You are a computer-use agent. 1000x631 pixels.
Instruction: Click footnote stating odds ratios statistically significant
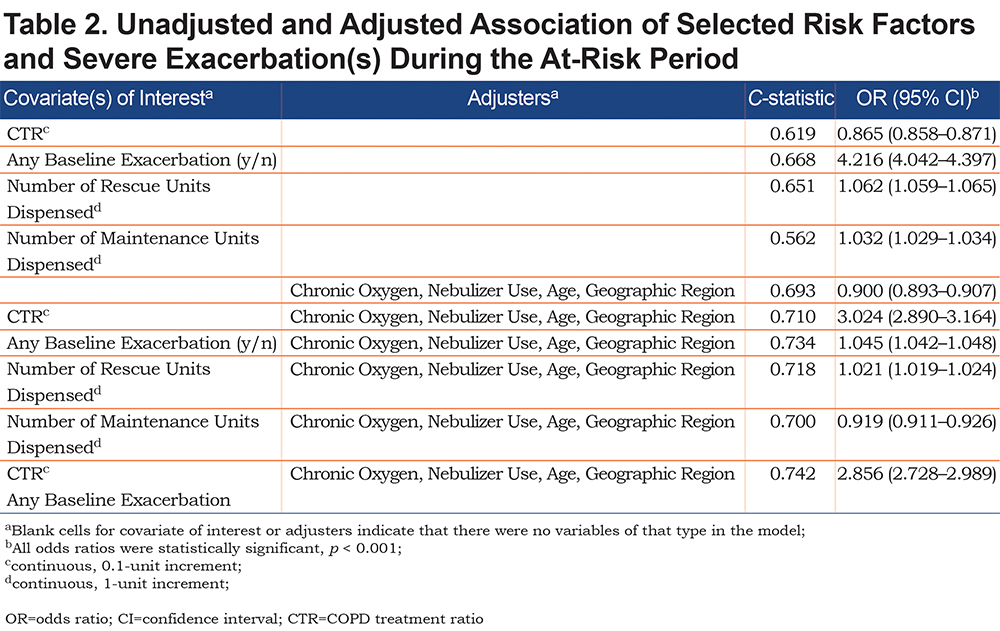pyautogui.click(x=203, y=548)
